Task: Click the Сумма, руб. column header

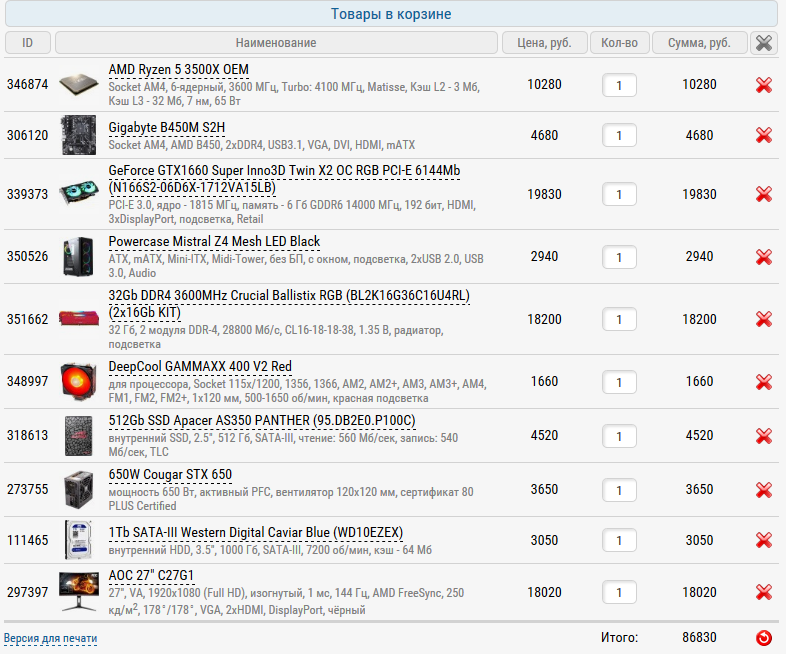Action: pyautogui.click(x=699, y=43)
